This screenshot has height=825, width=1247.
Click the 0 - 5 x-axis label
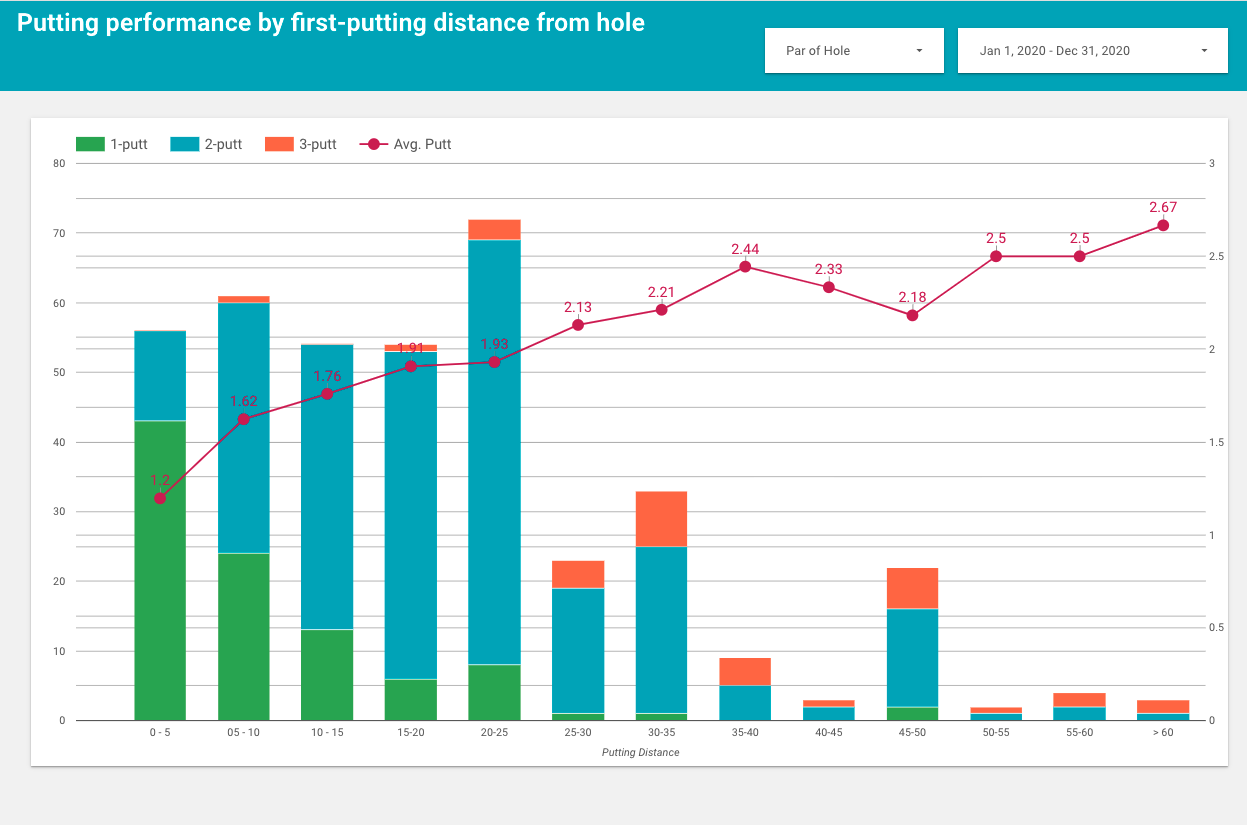coord(160,733)
